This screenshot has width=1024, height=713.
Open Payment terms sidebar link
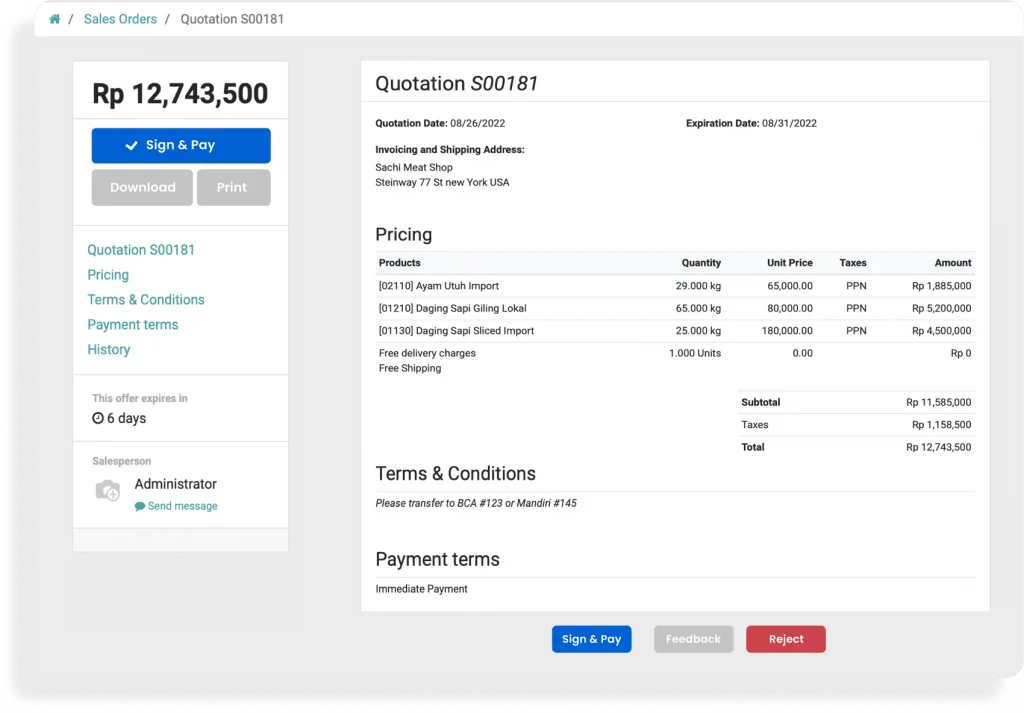(x=133, y=325)
